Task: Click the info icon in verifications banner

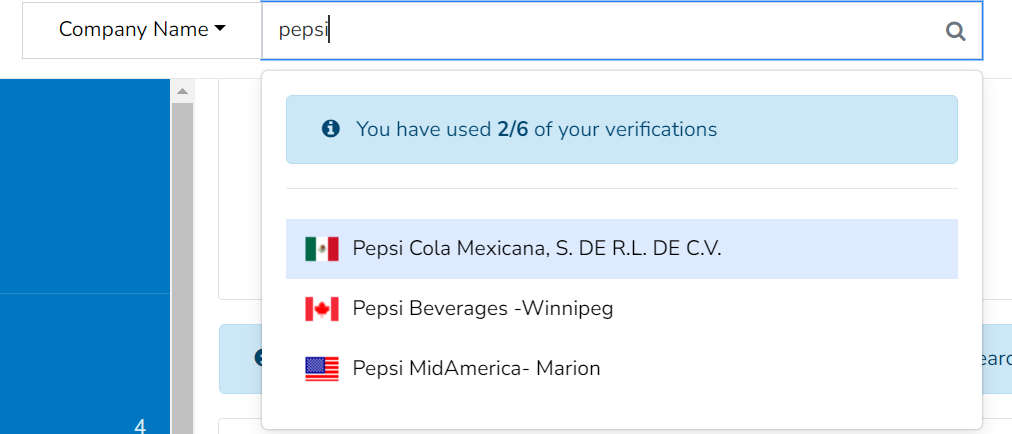Action: [x=330, y=129]
